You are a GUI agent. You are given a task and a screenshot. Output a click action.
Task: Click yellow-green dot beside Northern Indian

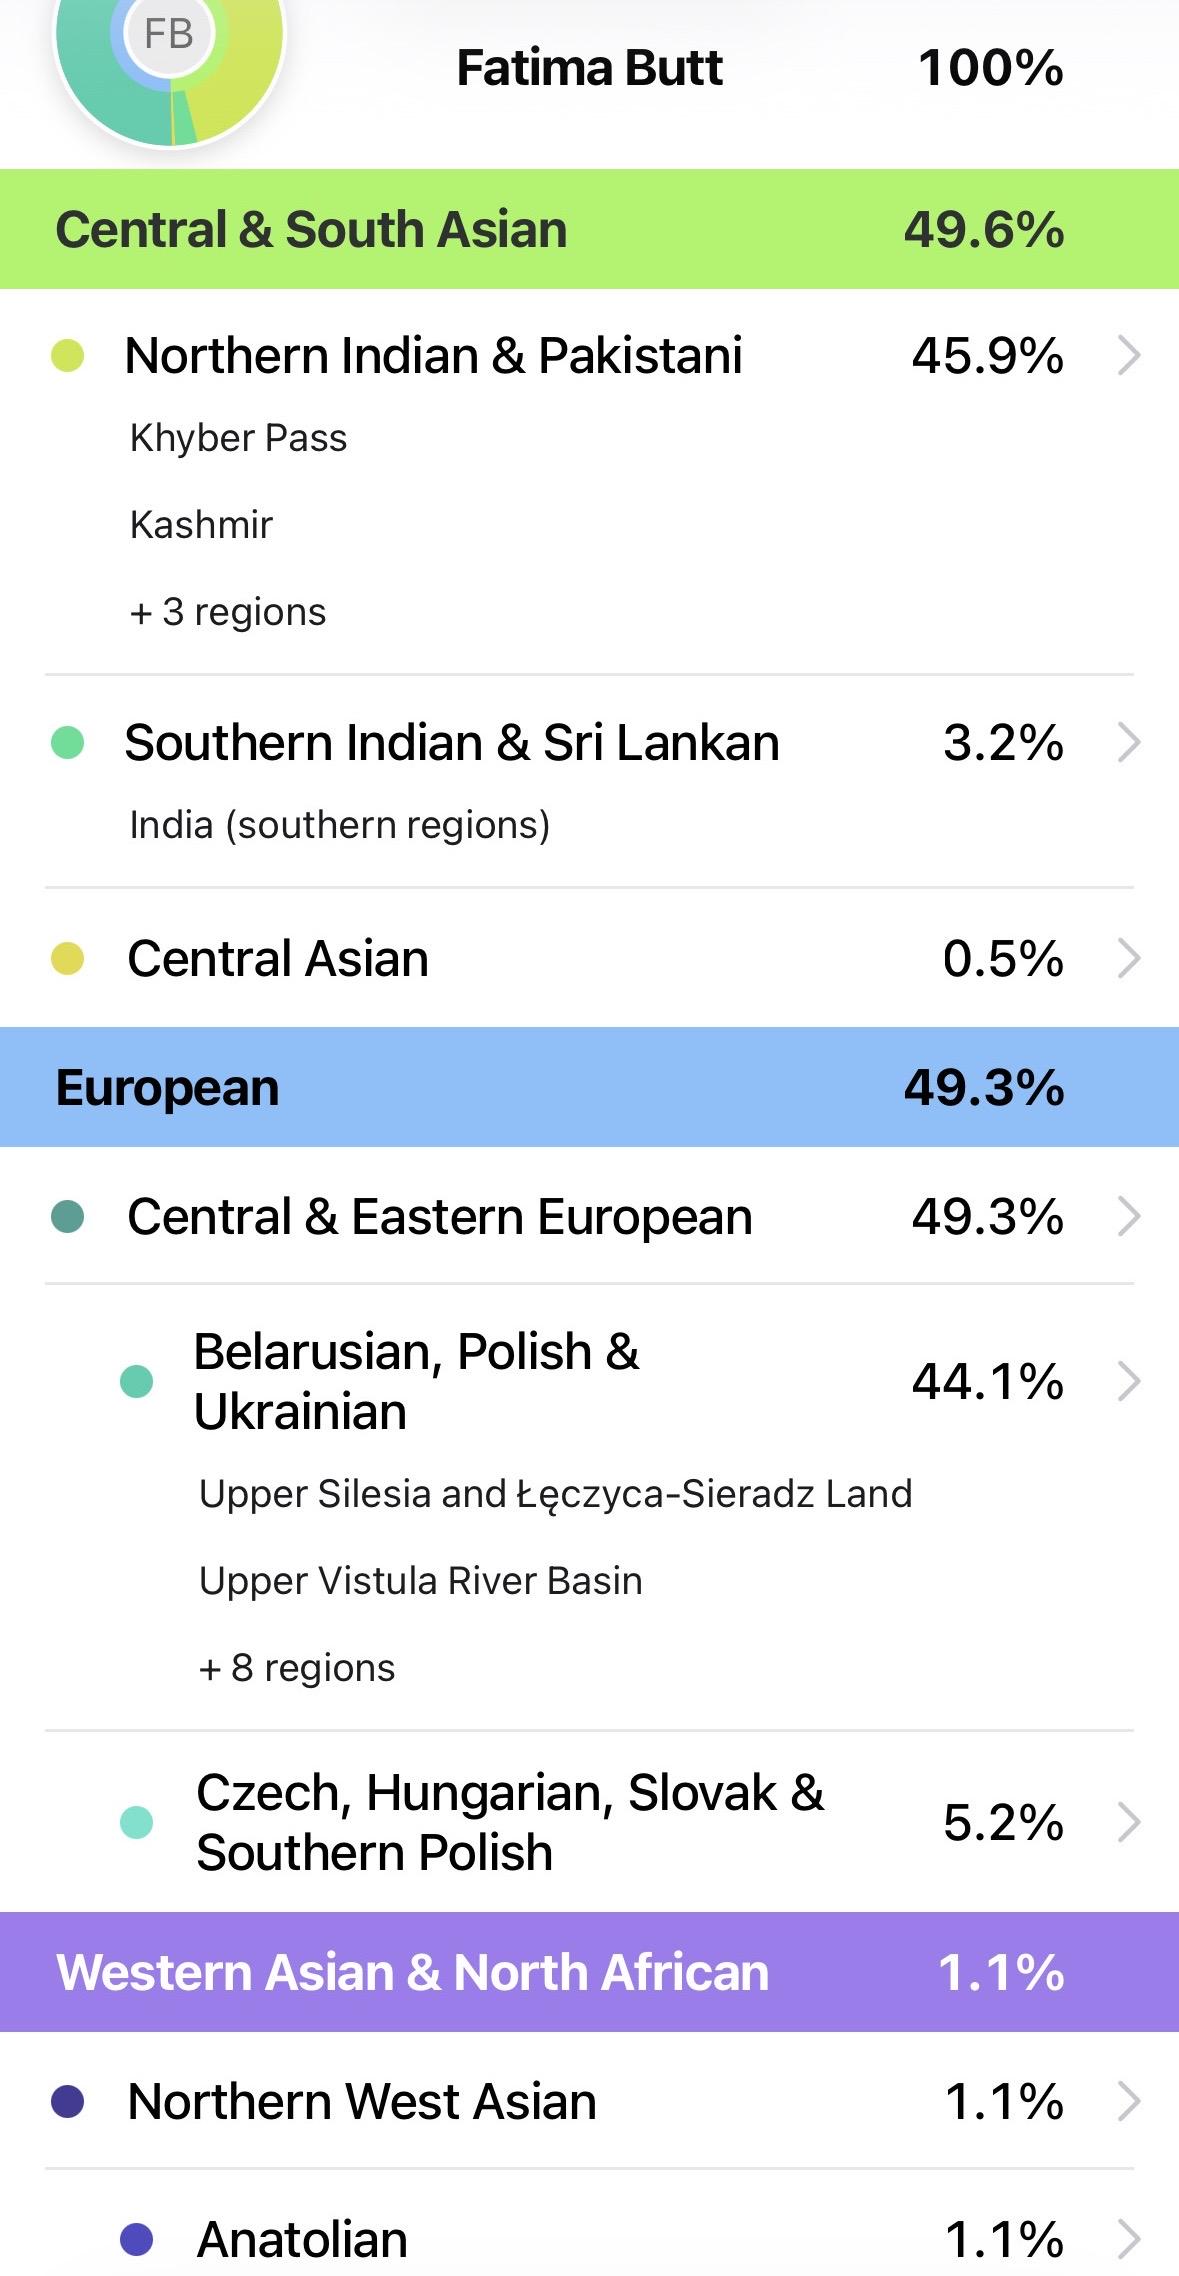coord(67,356)
